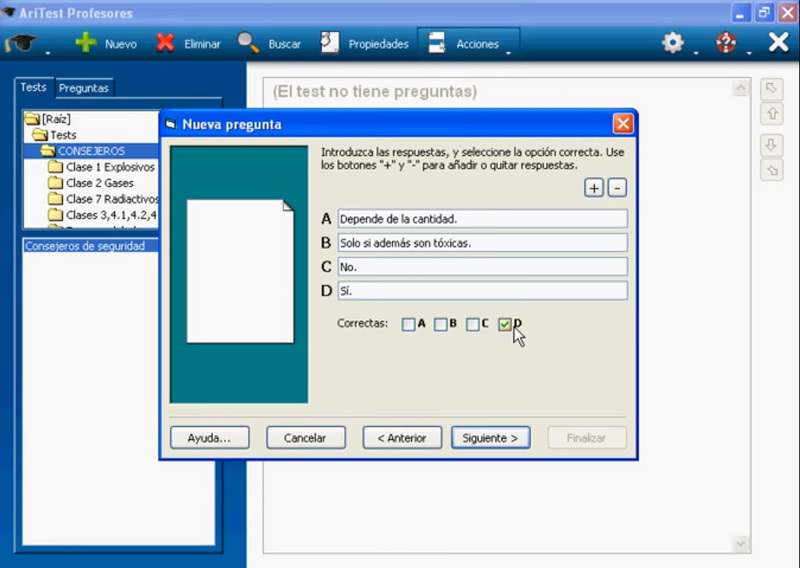Select Clases 3,4.1,4.2 folder
Screen dimensions: 800x568
[103, 215]
